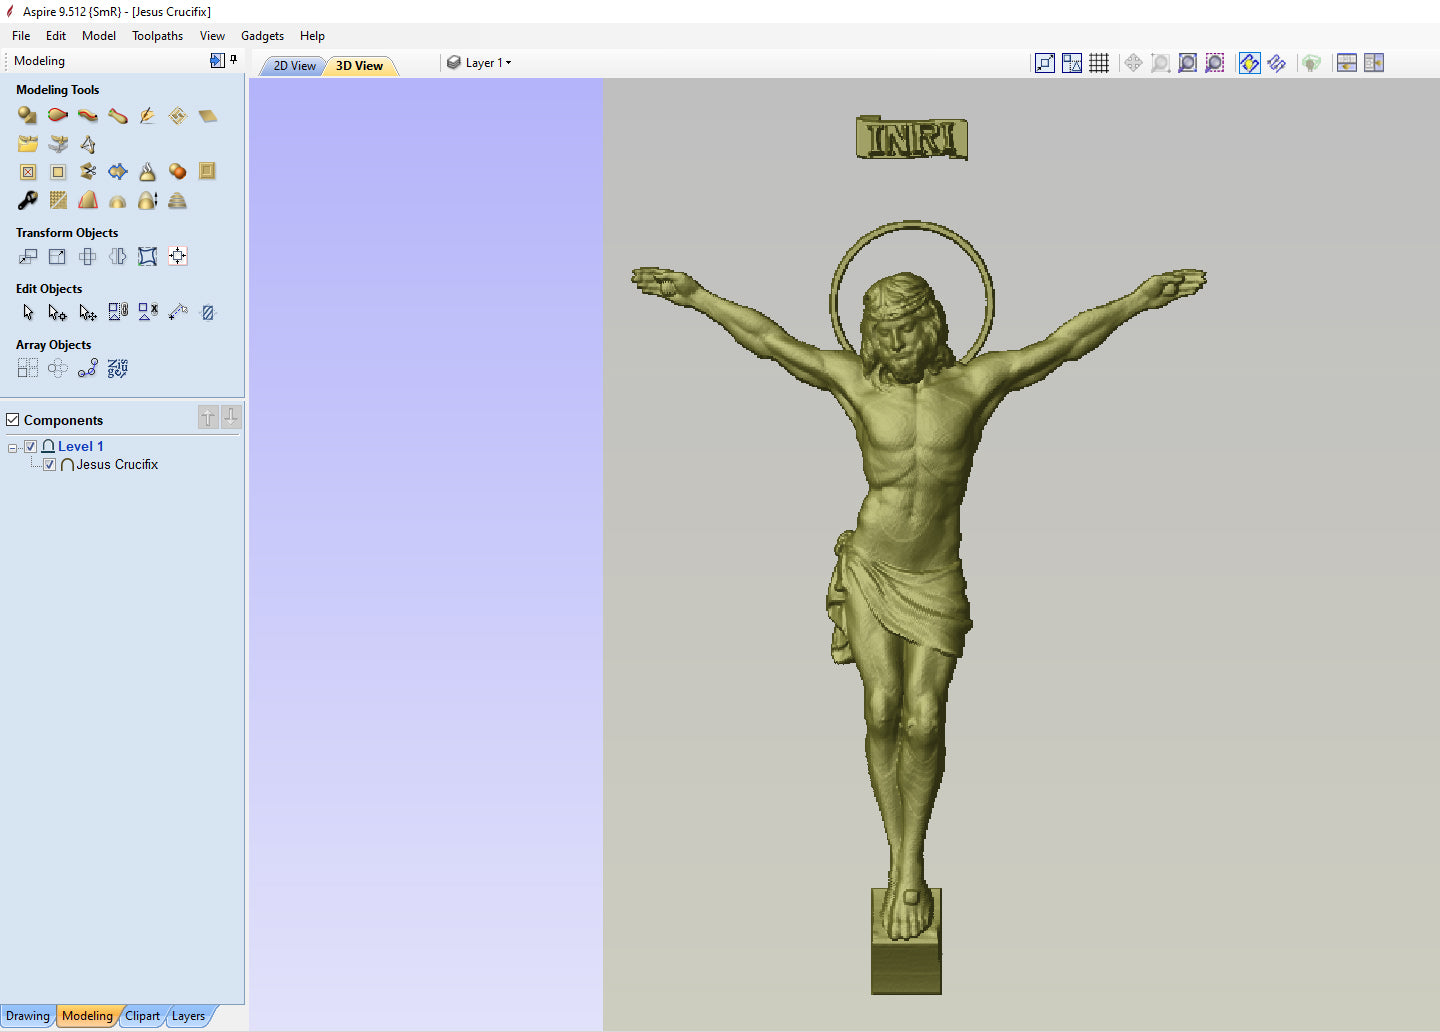Choose the Distort Object tool
1440x1032 pixels.
[x=147, y=257]
